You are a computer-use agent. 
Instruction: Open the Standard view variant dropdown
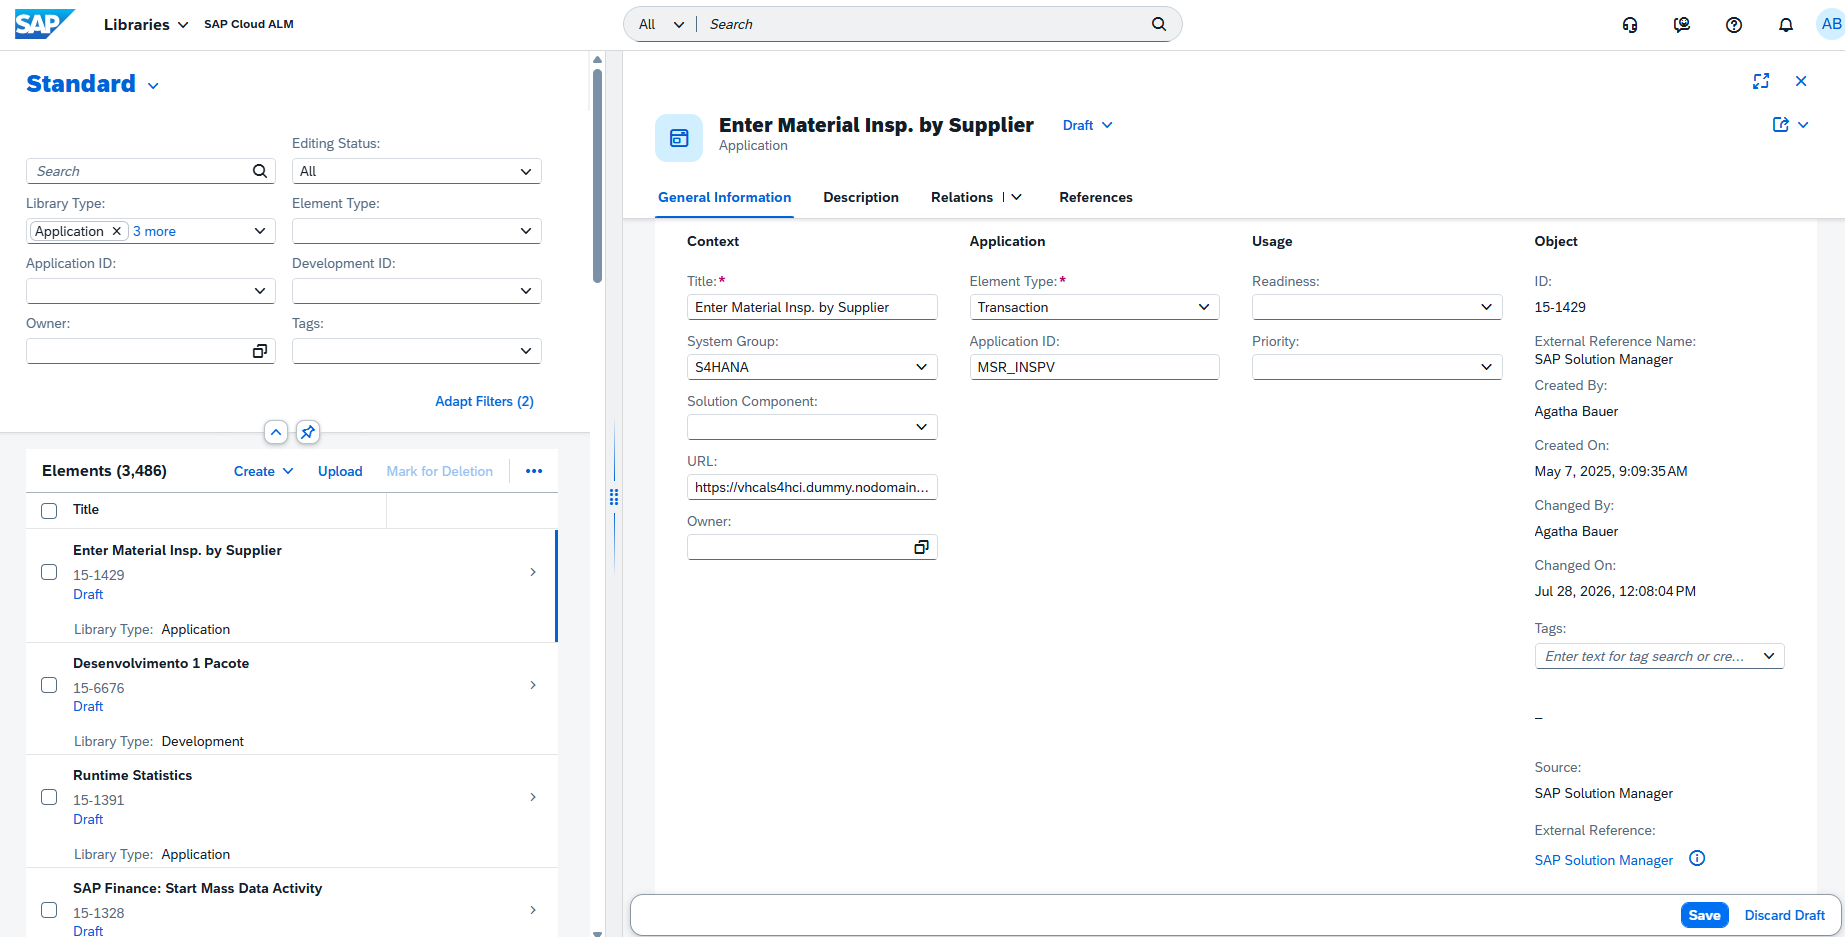(153, 86)
